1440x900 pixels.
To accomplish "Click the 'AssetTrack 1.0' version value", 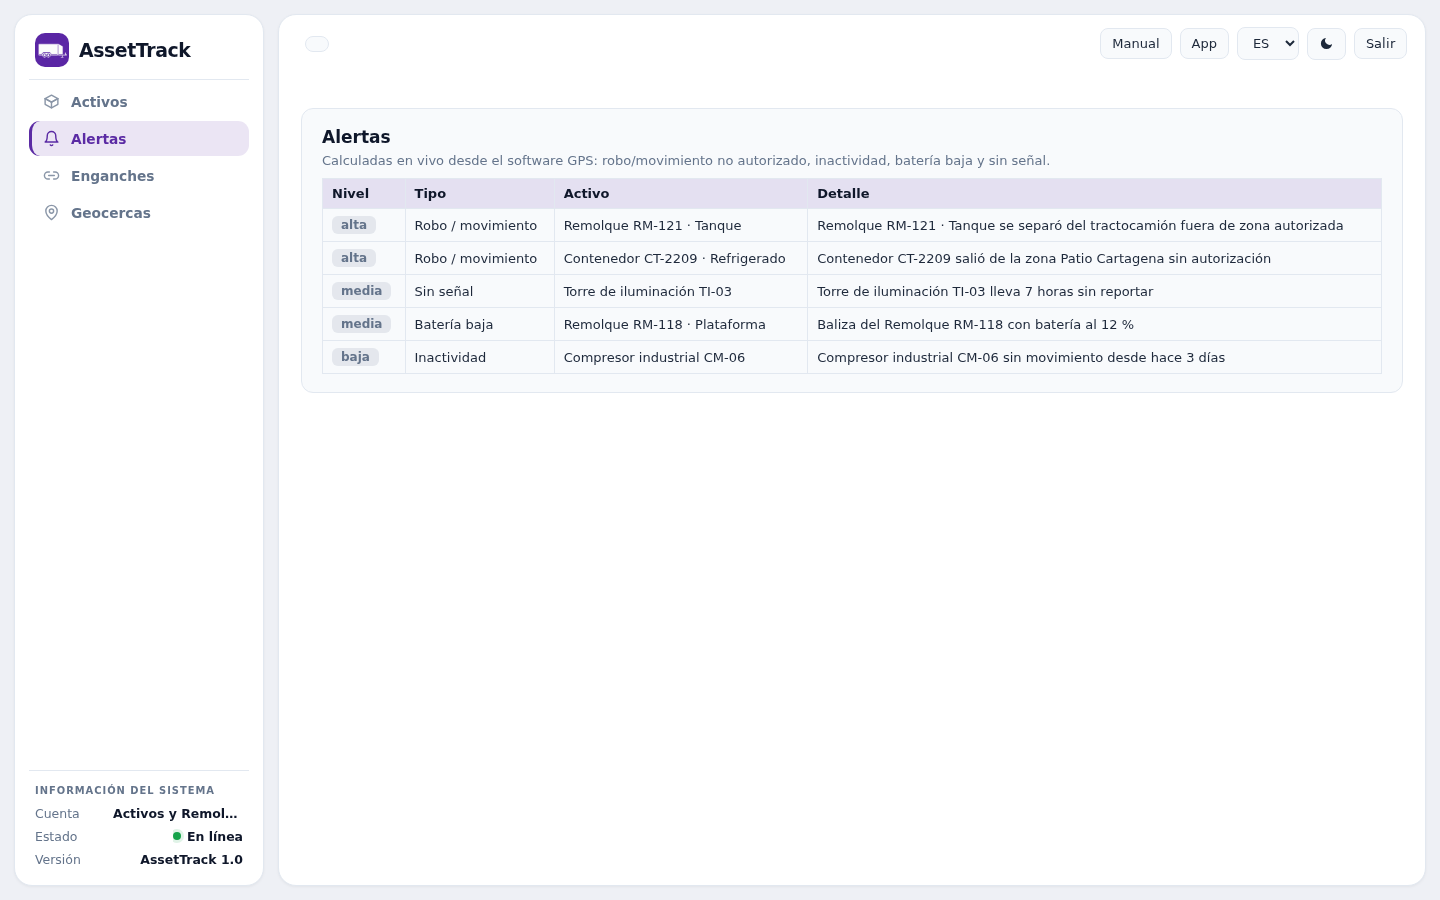I will point(191,860).
